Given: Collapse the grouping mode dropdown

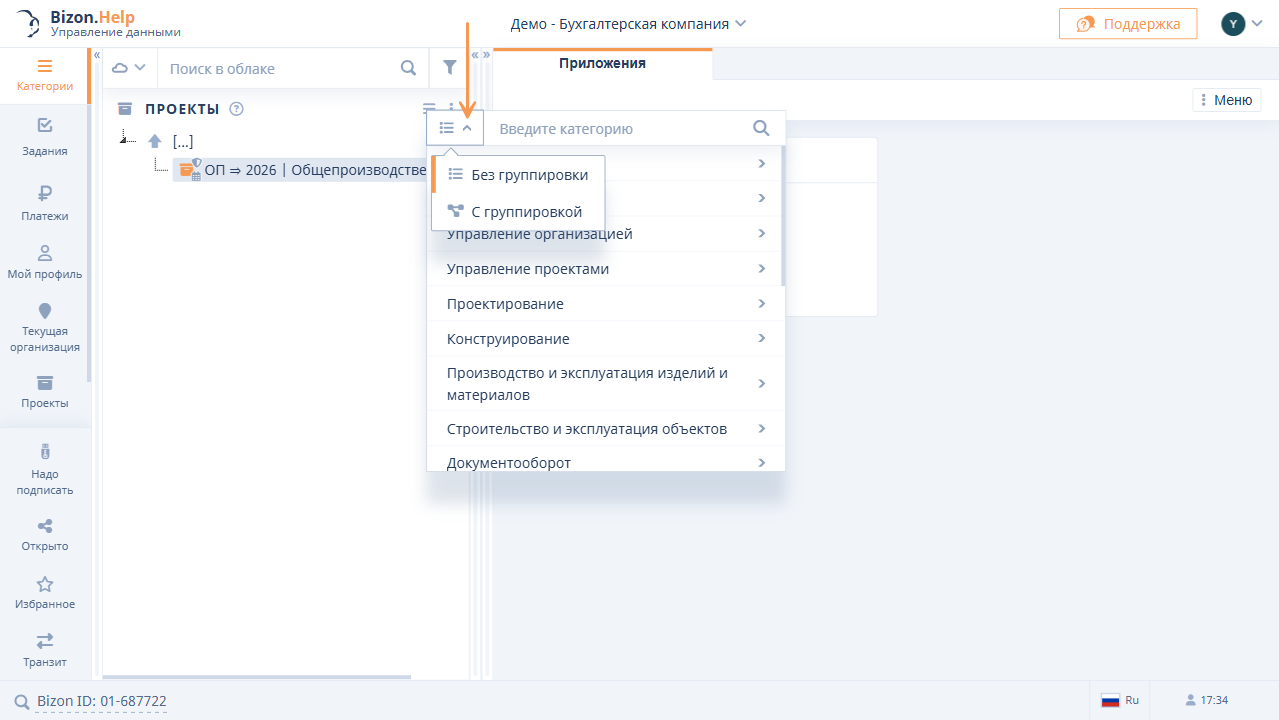Looking at the screenshot, I should point(455,128).
